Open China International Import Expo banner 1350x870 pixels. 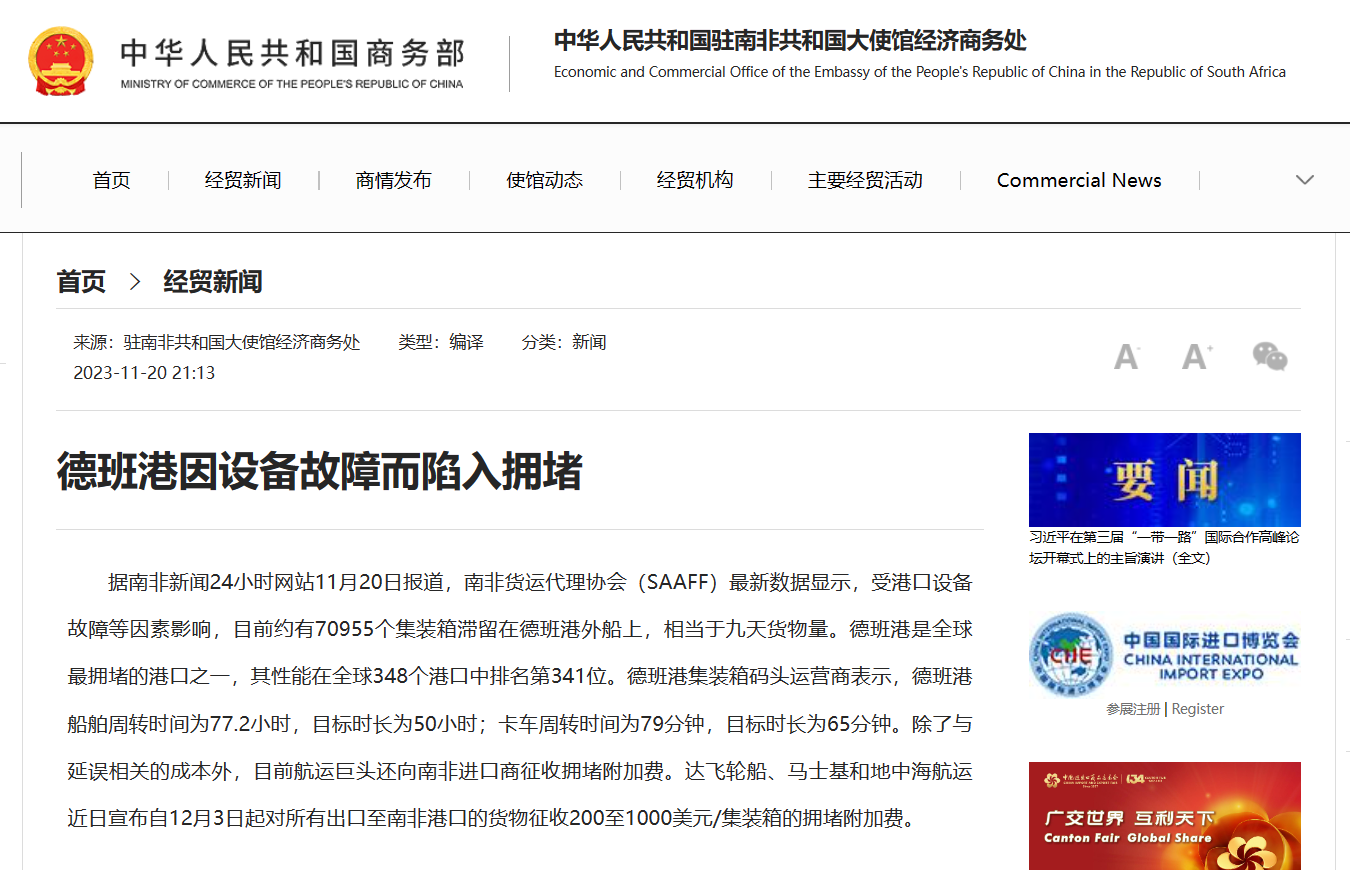(1165, 655)
